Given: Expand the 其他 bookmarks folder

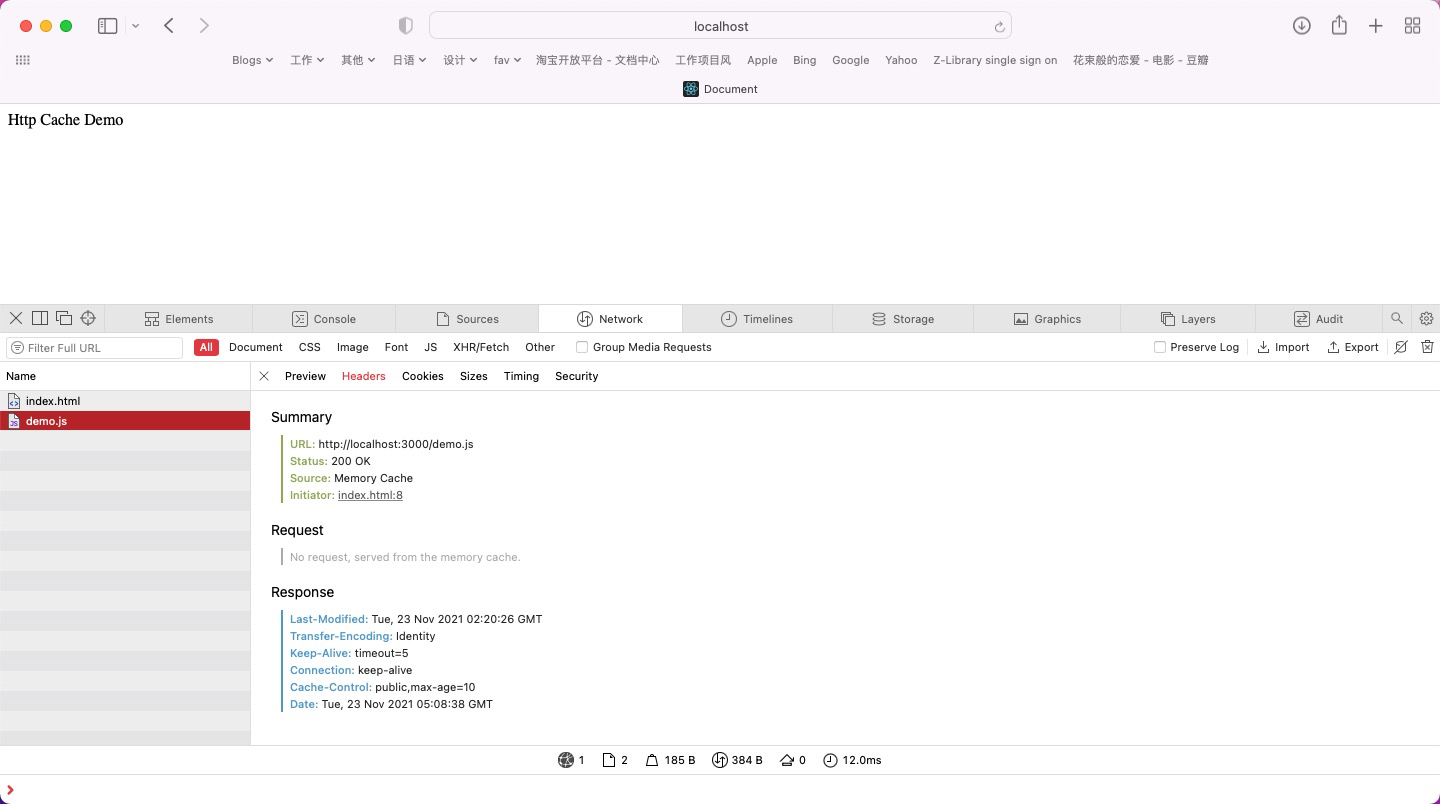Looking at the screenshot, I should (358, 60).
